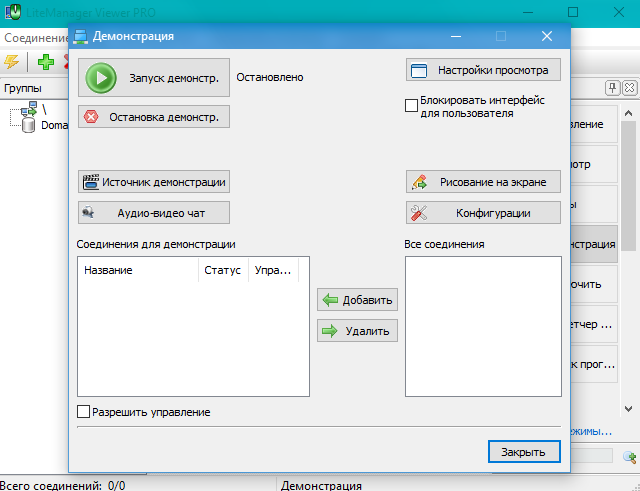The width and height of the screenshot is (640, 491).
Task: Click Всего соединений: 0/0 status bar text
Action: coord(63,486)
